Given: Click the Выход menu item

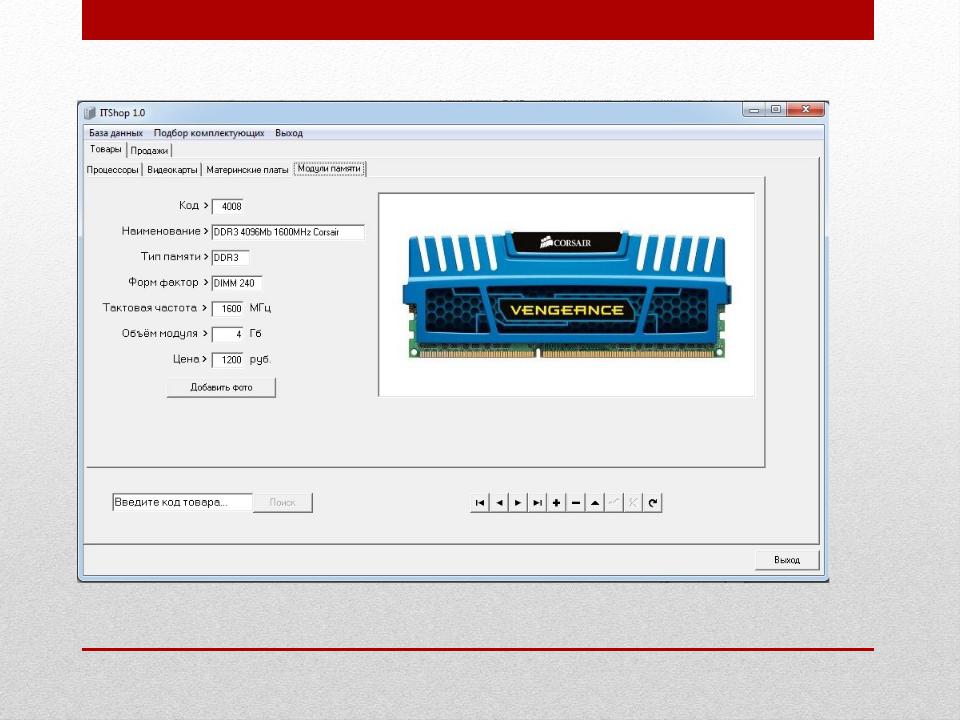Looking at the screenshot, I should click(289, 133).
